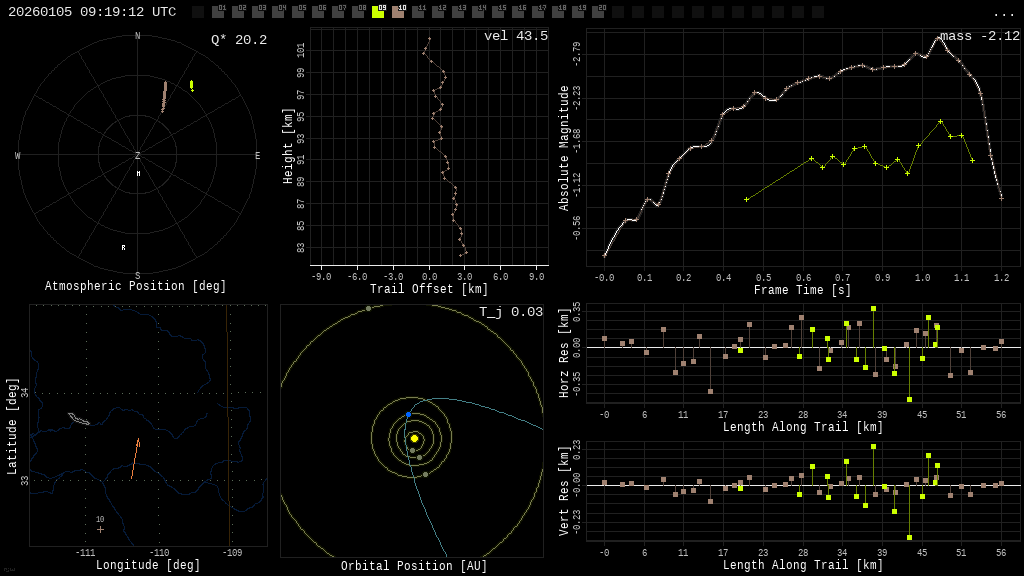
Task: Click the T_j 0.03 Tisserand label
Action: pyautogui.click(x=510, y=312)
